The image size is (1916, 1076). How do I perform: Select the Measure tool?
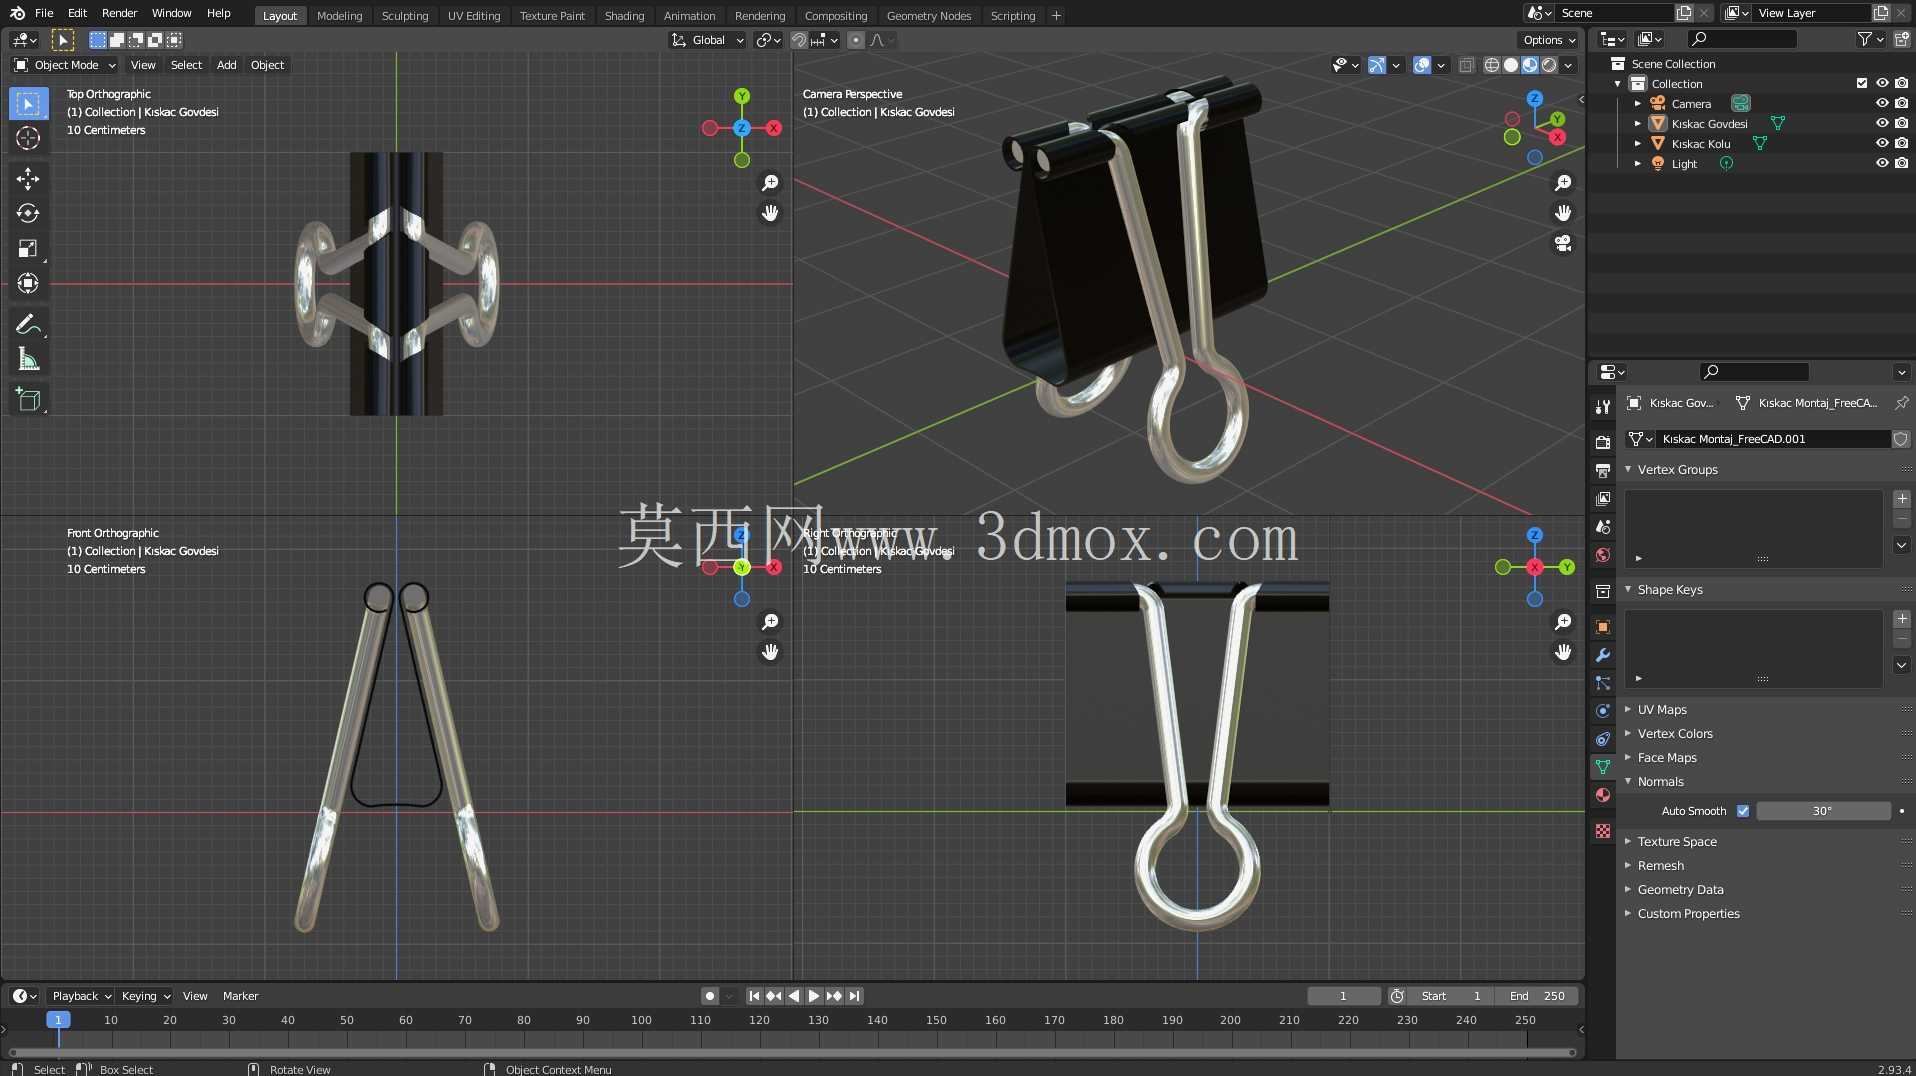[x=28, y=359]
